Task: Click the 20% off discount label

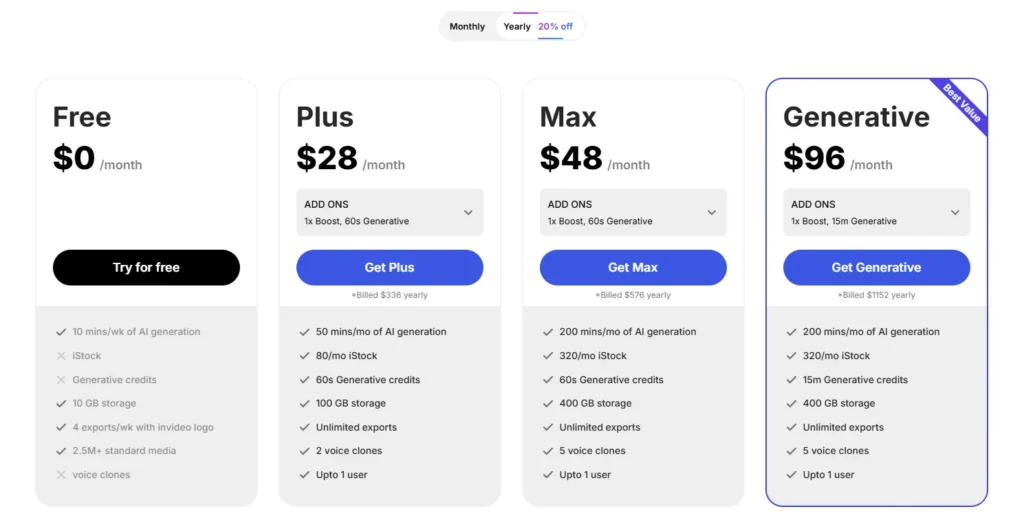Action: 555,27
